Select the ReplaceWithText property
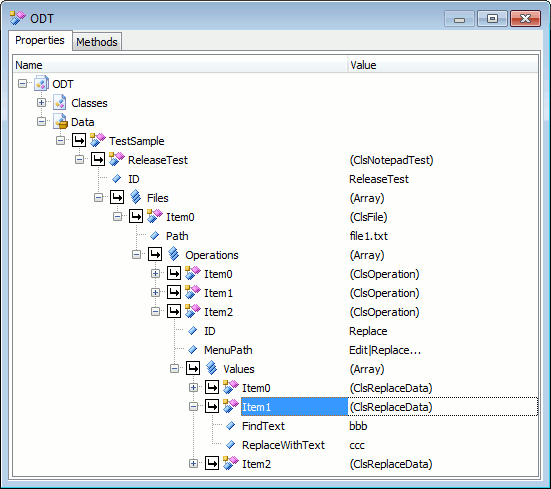This screenshot has width=551, height=489. tap(283, 445)
